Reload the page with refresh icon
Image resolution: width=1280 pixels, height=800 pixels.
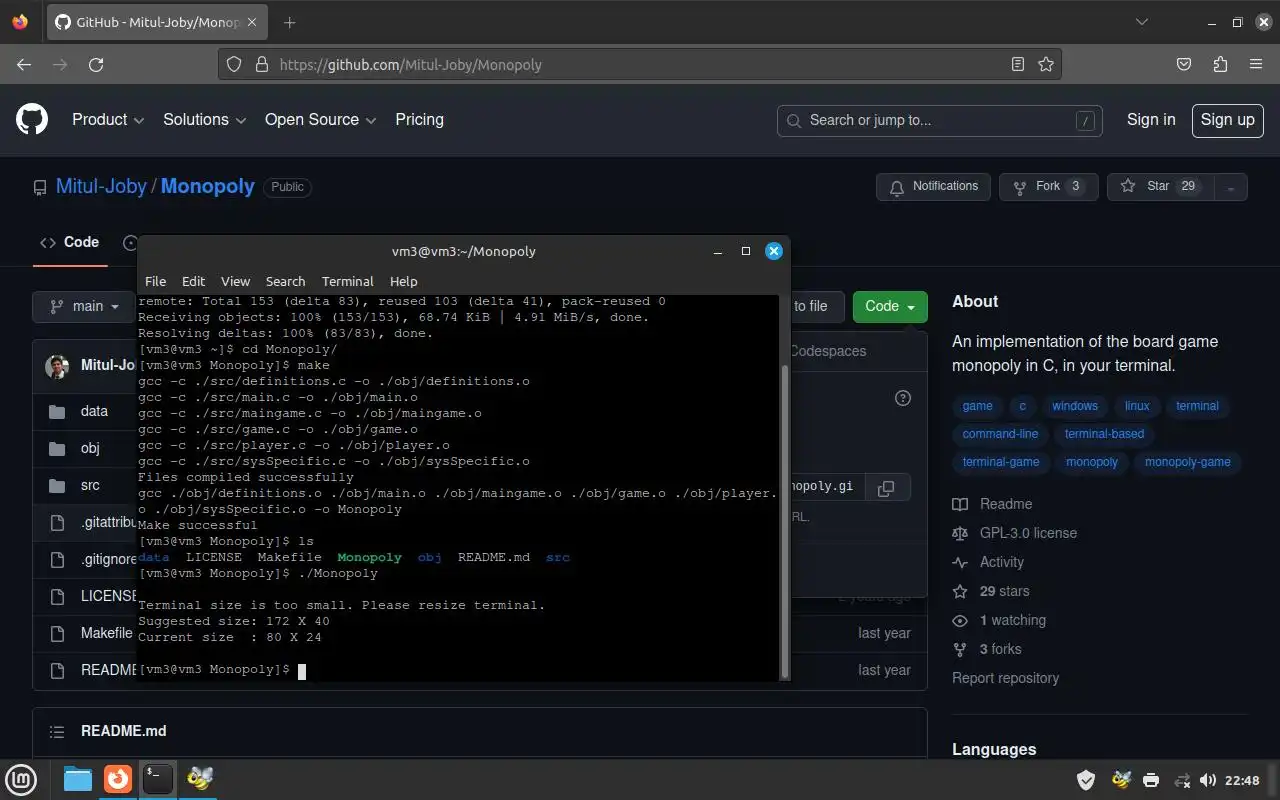(96, 64)
